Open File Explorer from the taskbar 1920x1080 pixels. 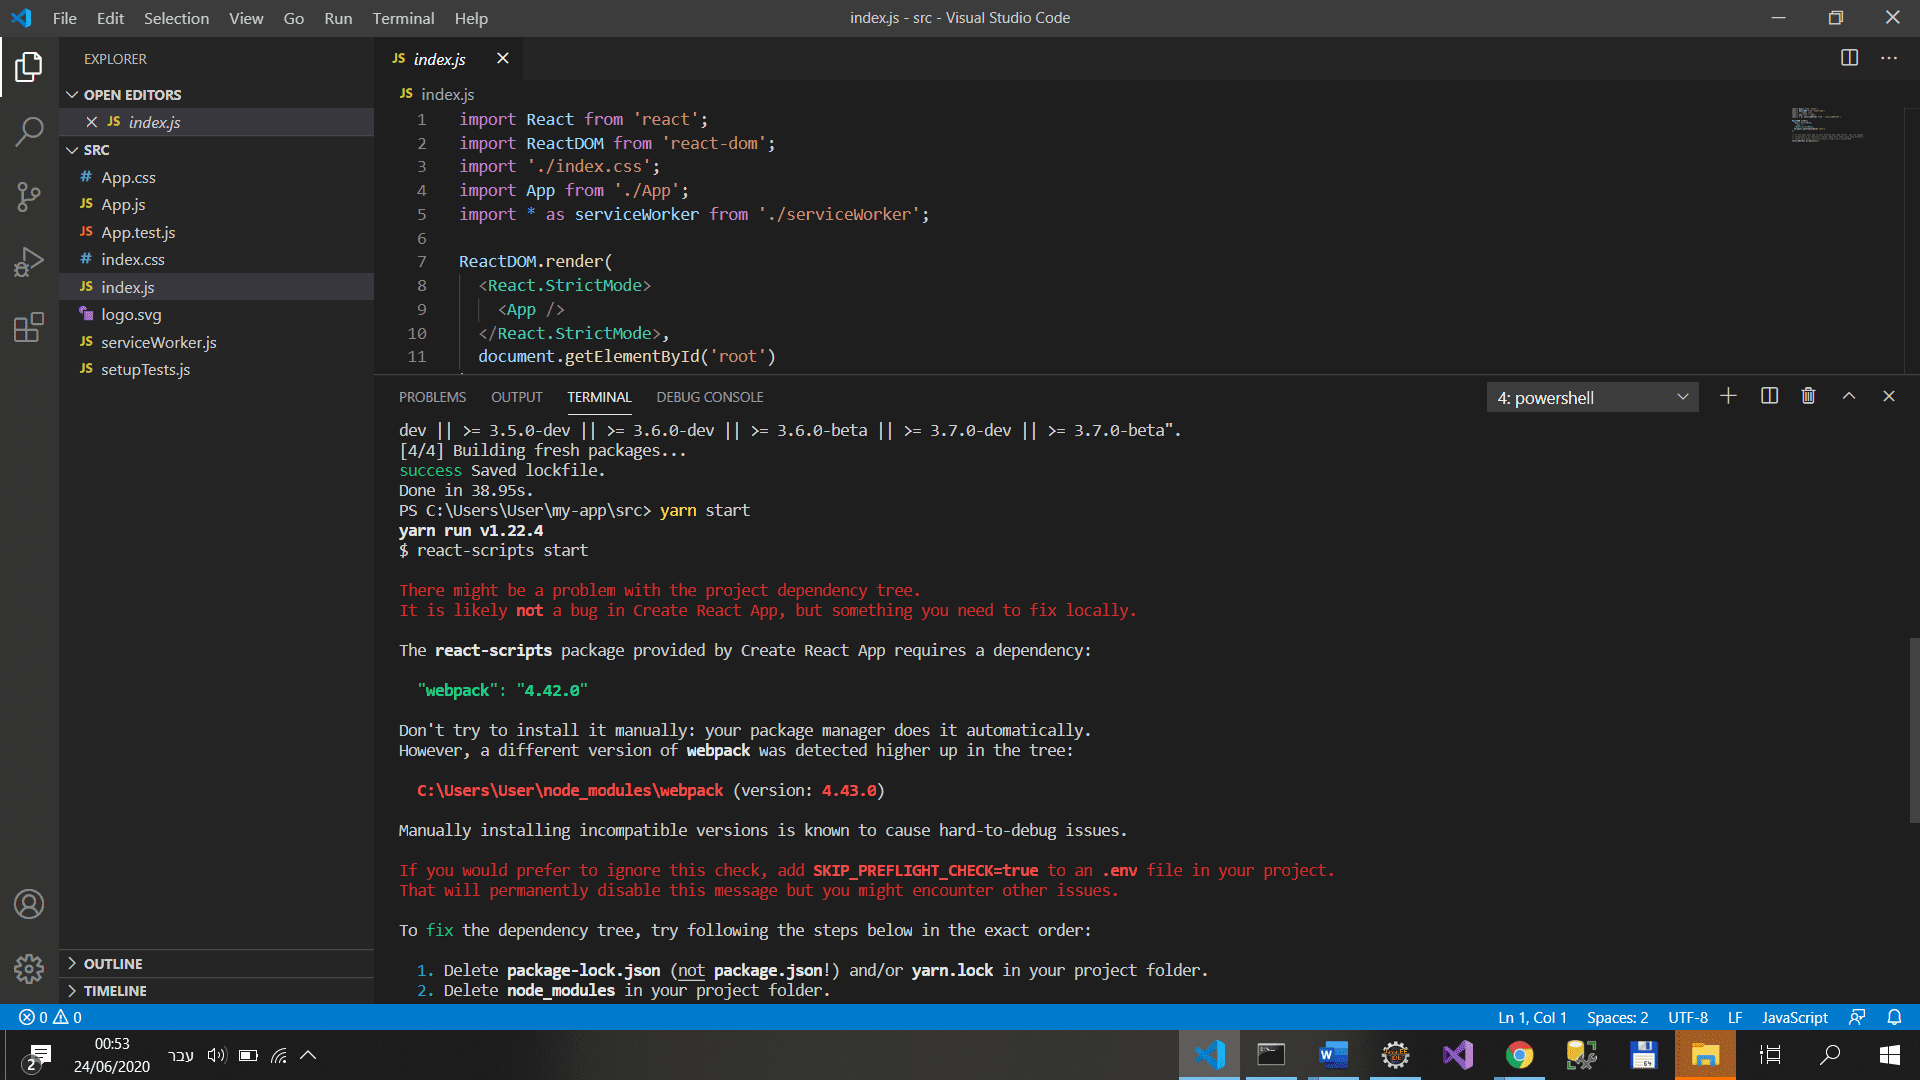tap(1705, 1055)
